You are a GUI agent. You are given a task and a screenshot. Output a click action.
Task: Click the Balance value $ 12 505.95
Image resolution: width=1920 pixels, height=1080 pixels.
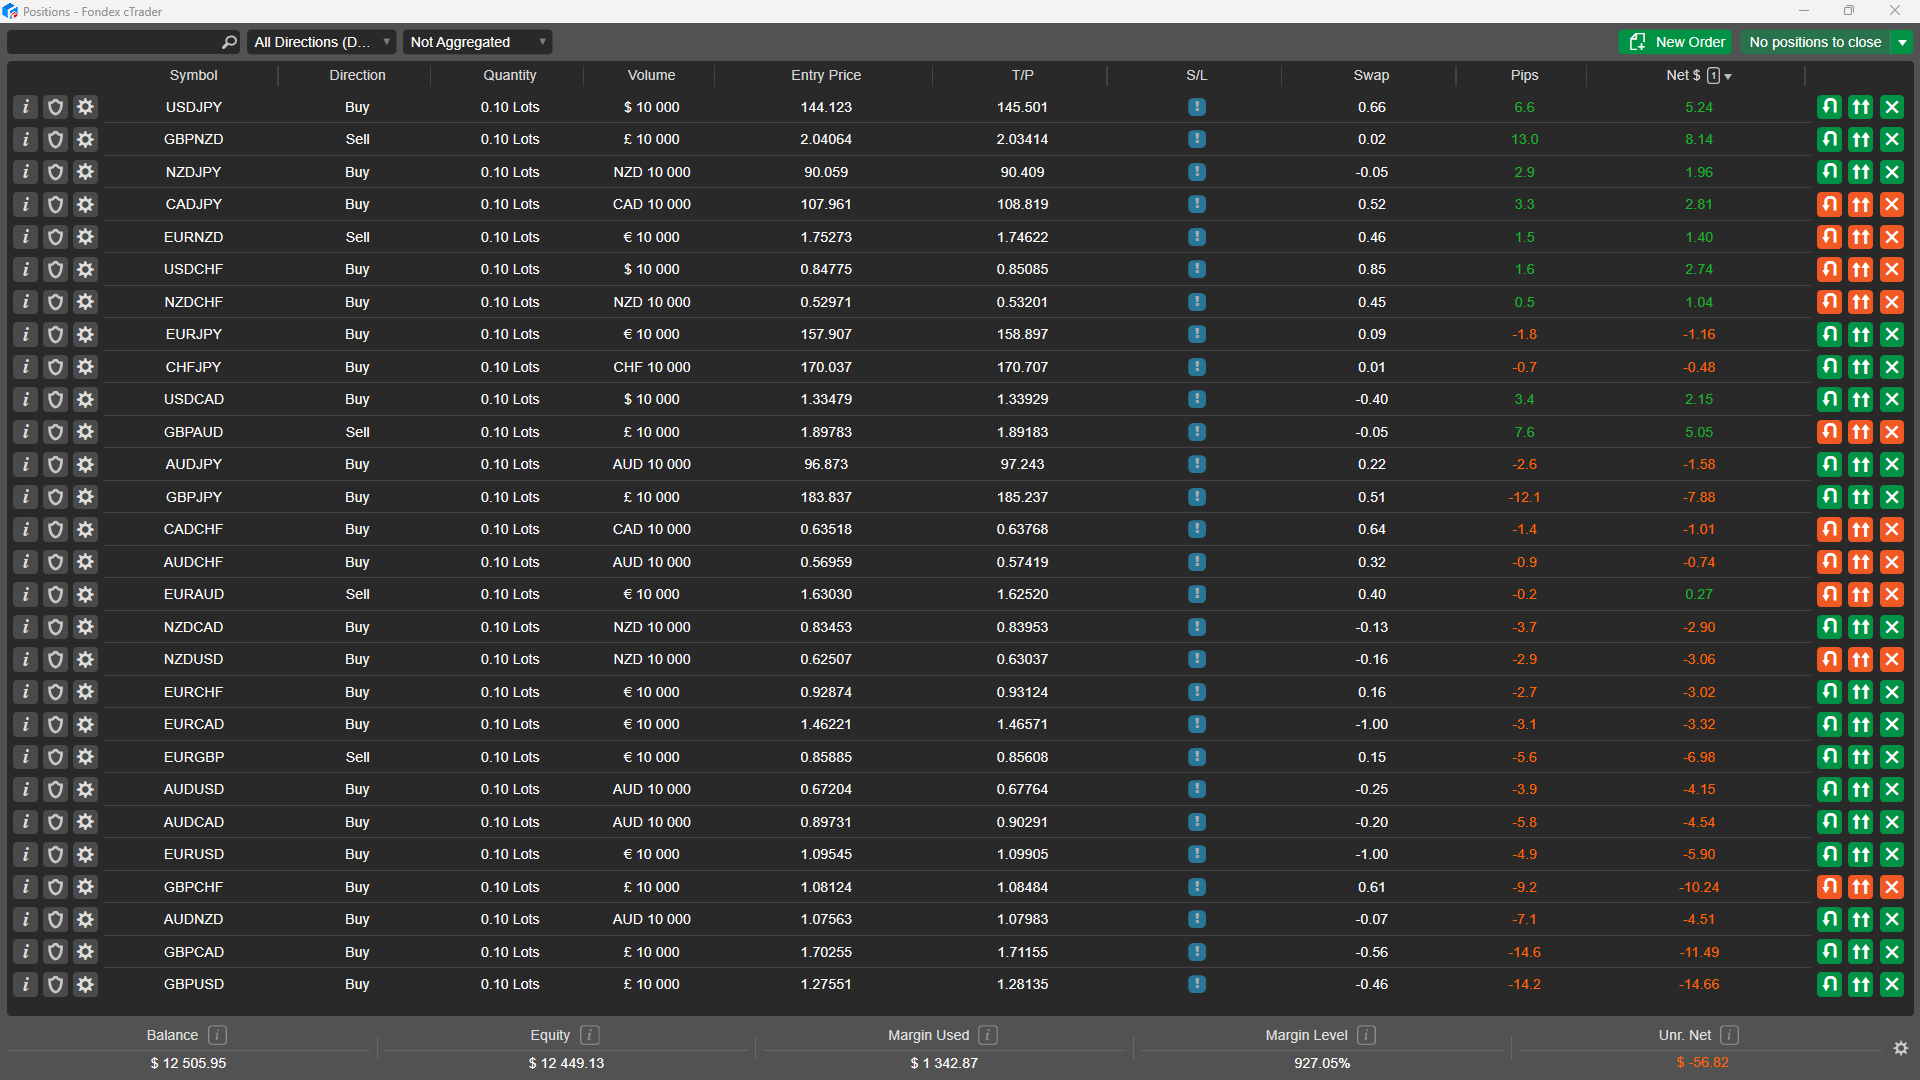click(x=188, y=1063)
